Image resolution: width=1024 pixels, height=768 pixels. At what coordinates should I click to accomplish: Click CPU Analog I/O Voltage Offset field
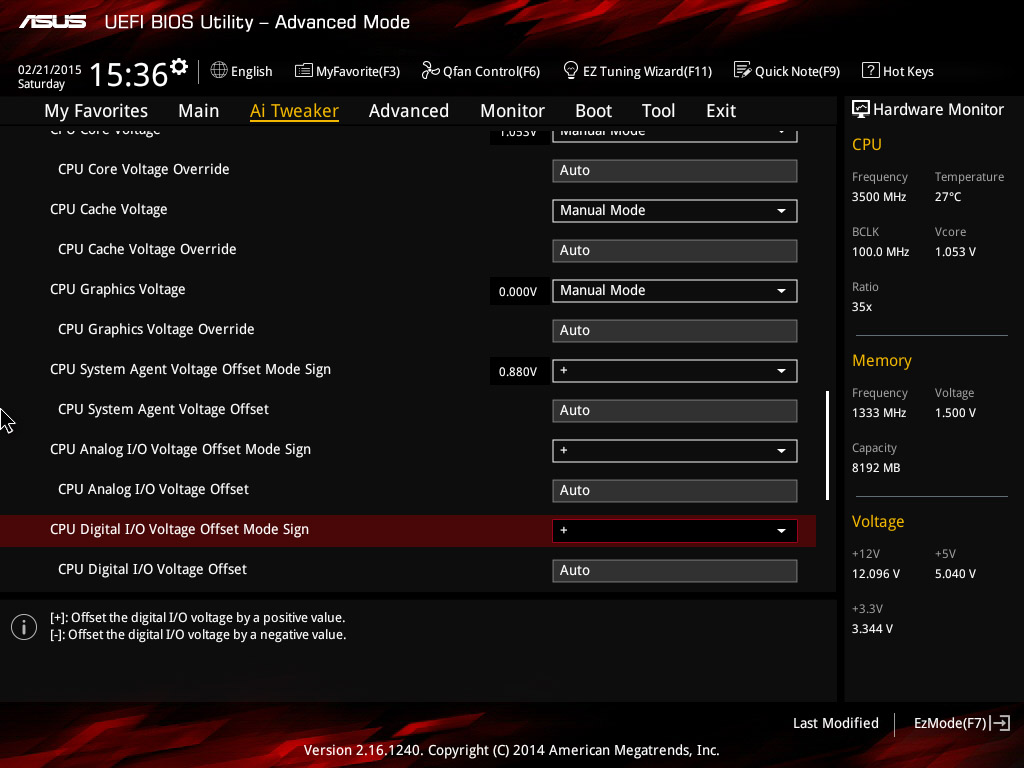click(675, 490)
